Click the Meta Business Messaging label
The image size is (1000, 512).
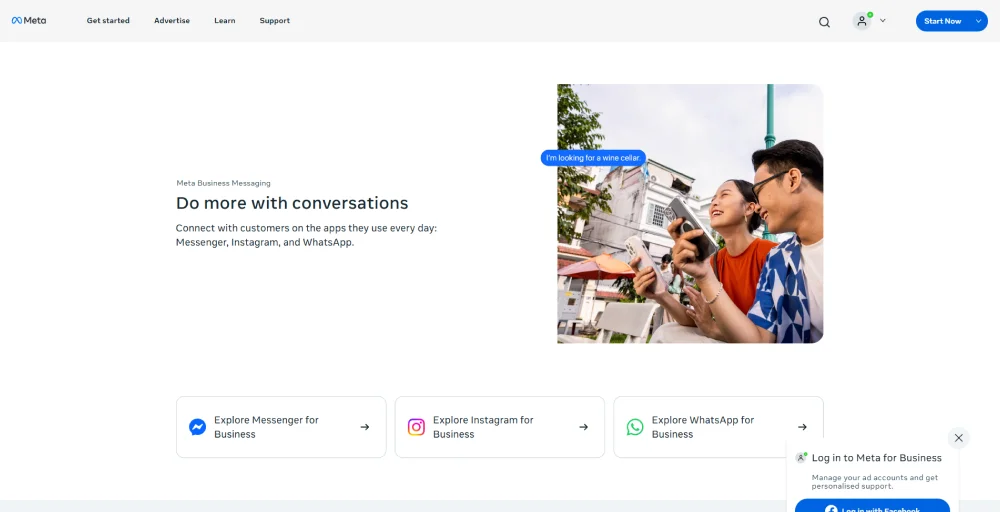pyautogui.click(x=223, y=183)
